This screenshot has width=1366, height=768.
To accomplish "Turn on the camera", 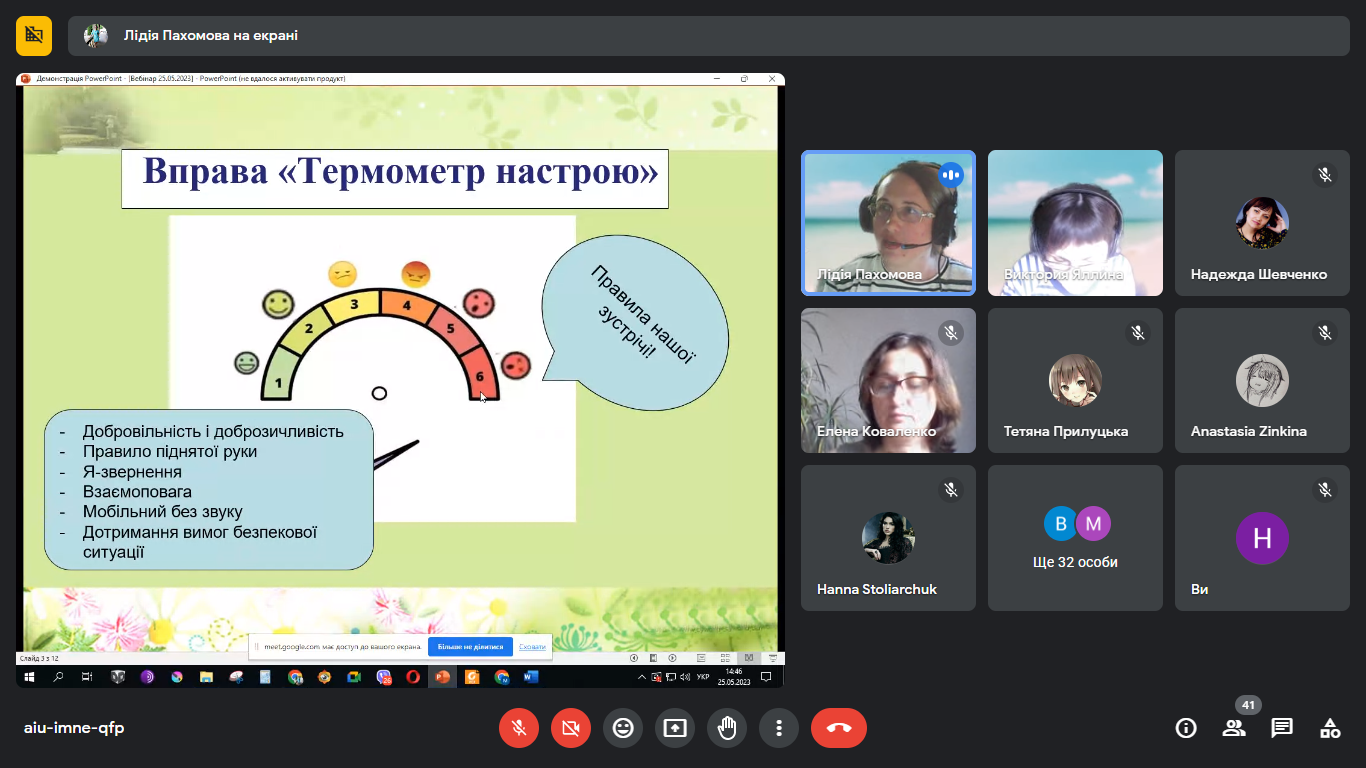I will pos(571,728).
